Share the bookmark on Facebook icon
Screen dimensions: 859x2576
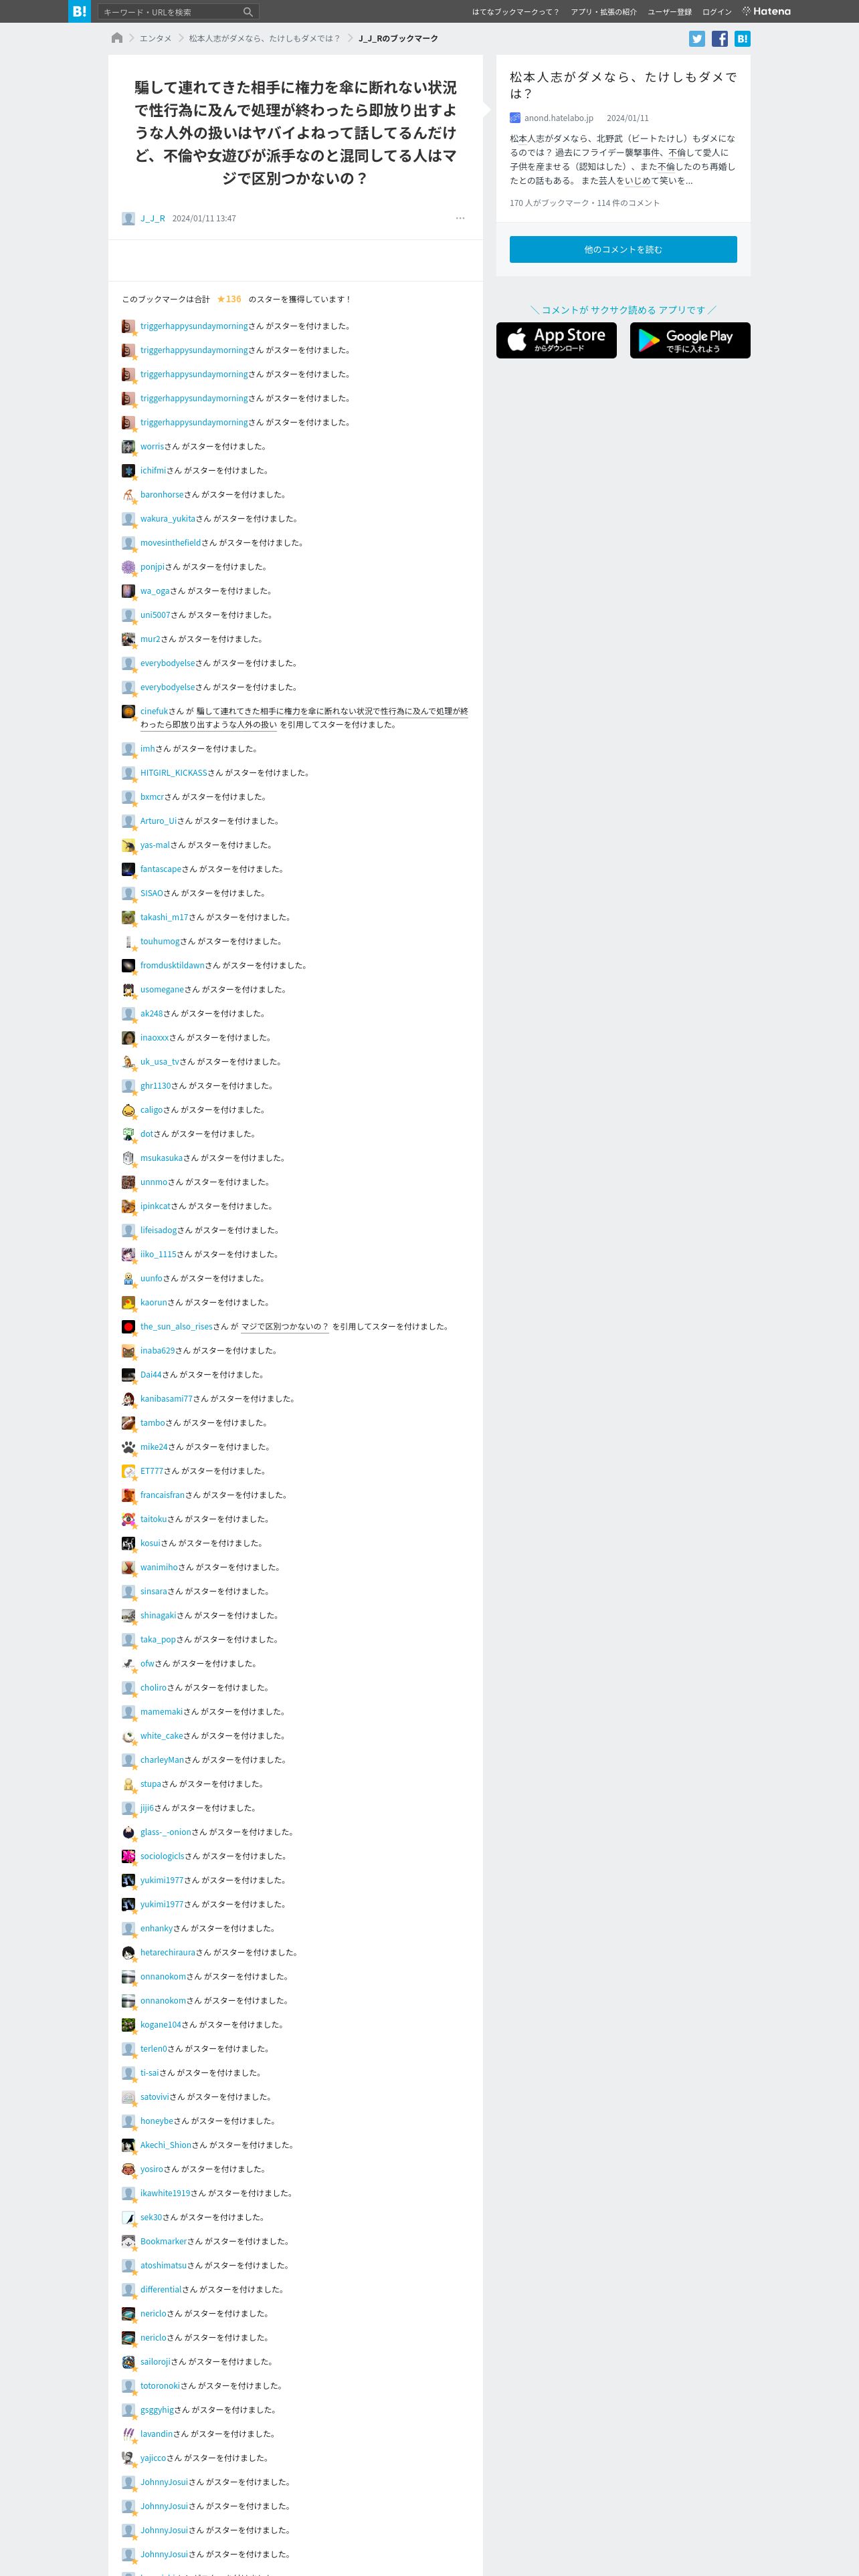[719, 39]
